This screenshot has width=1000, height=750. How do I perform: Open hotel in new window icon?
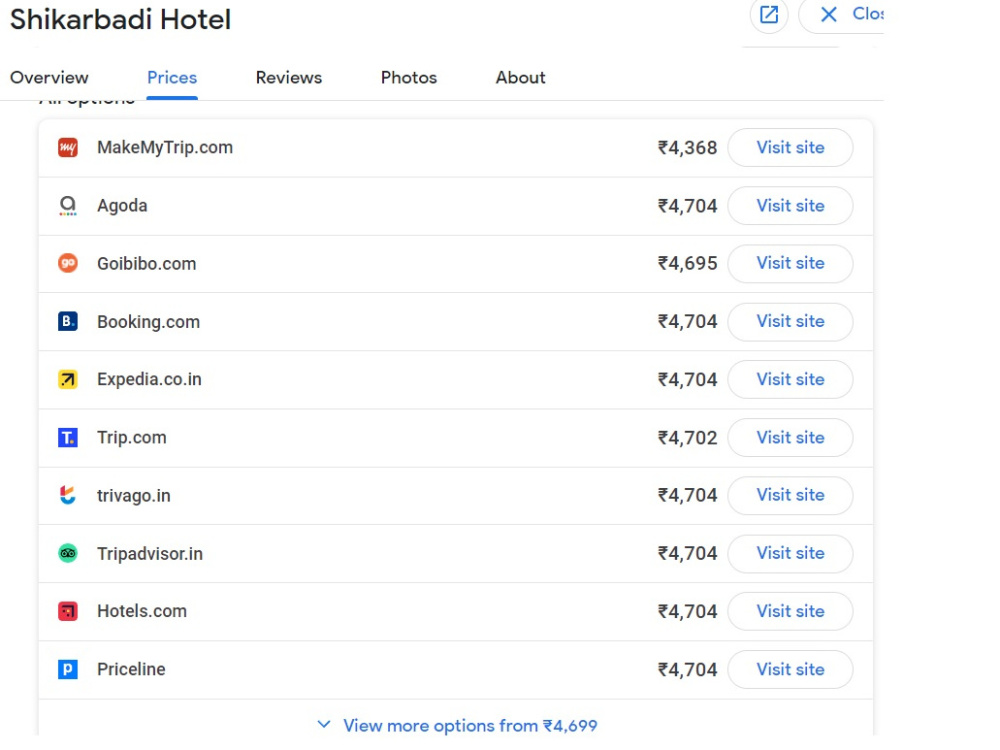tap(769, 15)
